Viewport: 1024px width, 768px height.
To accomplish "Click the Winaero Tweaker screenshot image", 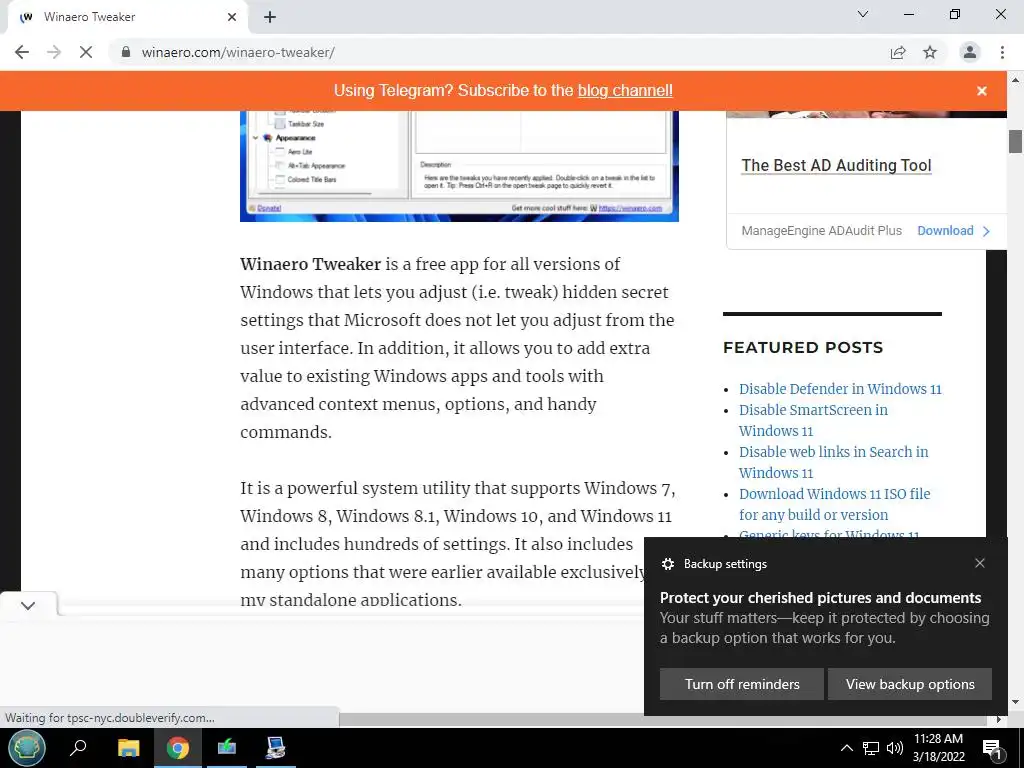I will [459, 166].
